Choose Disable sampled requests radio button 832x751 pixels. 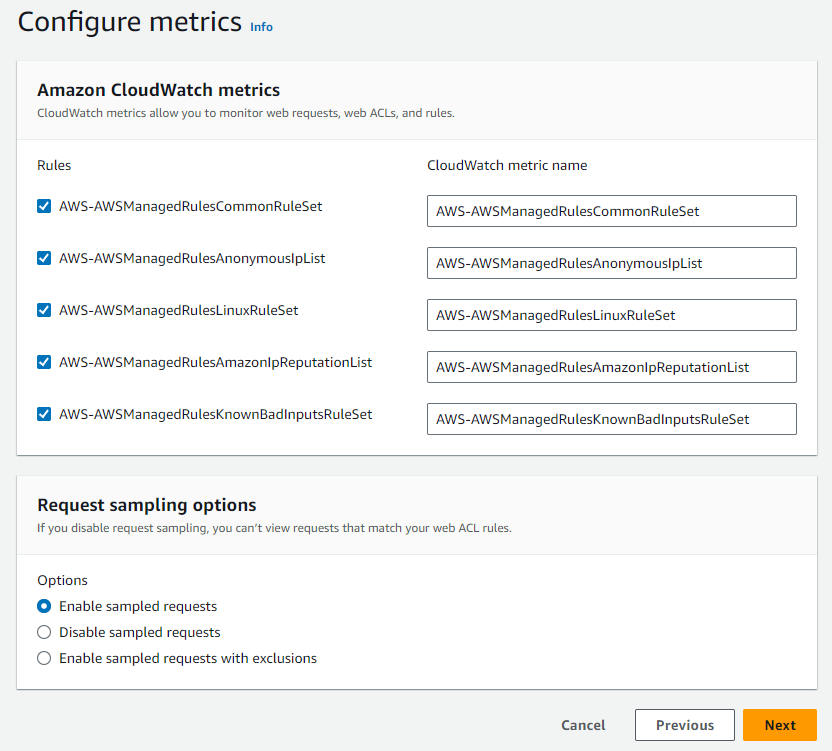[x=44, y=632]
